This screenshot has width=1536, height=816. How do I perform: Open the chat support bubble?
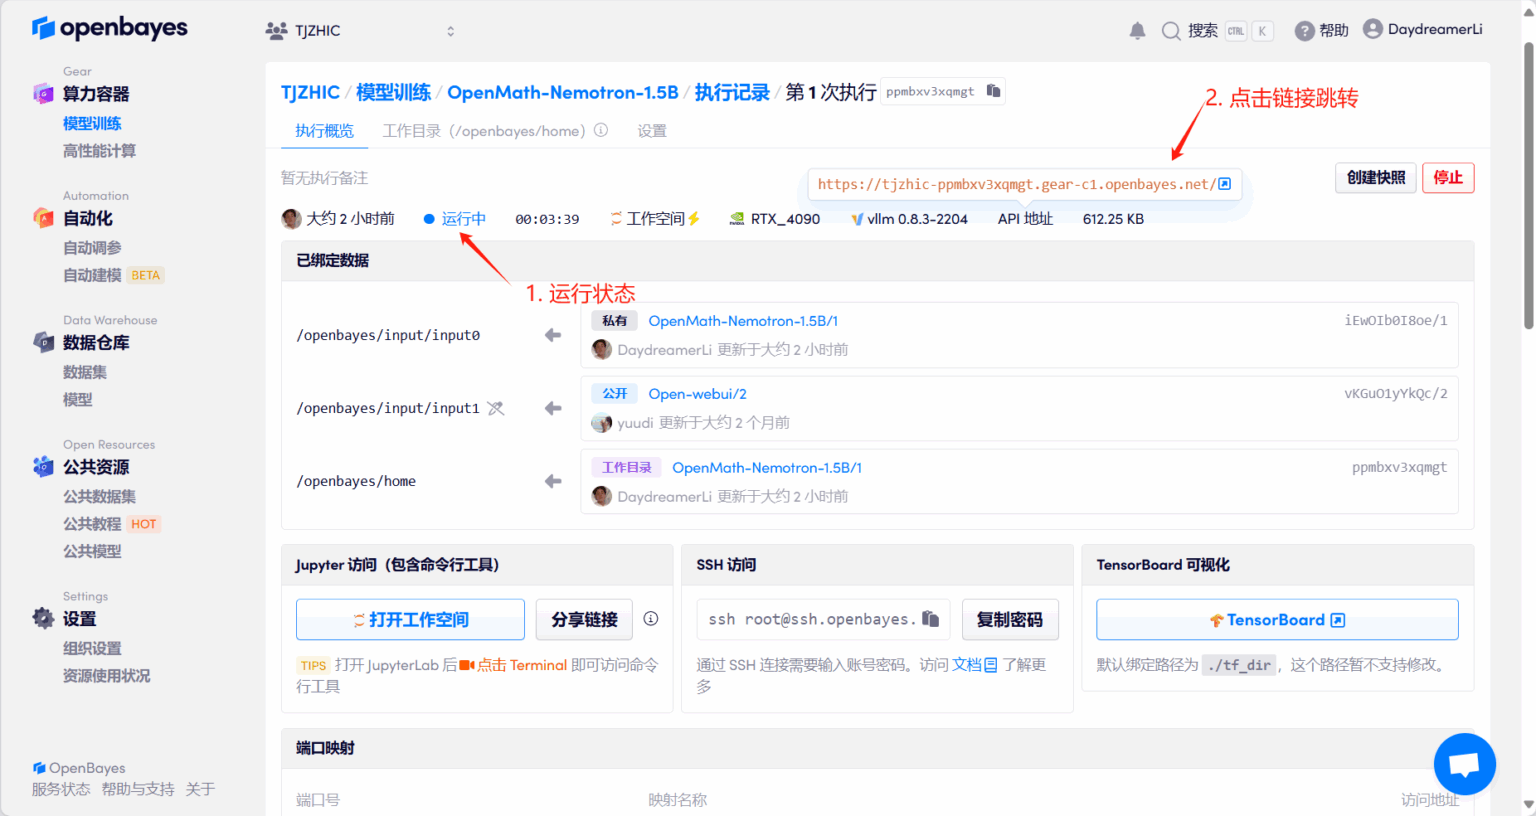pos(1464,763)
